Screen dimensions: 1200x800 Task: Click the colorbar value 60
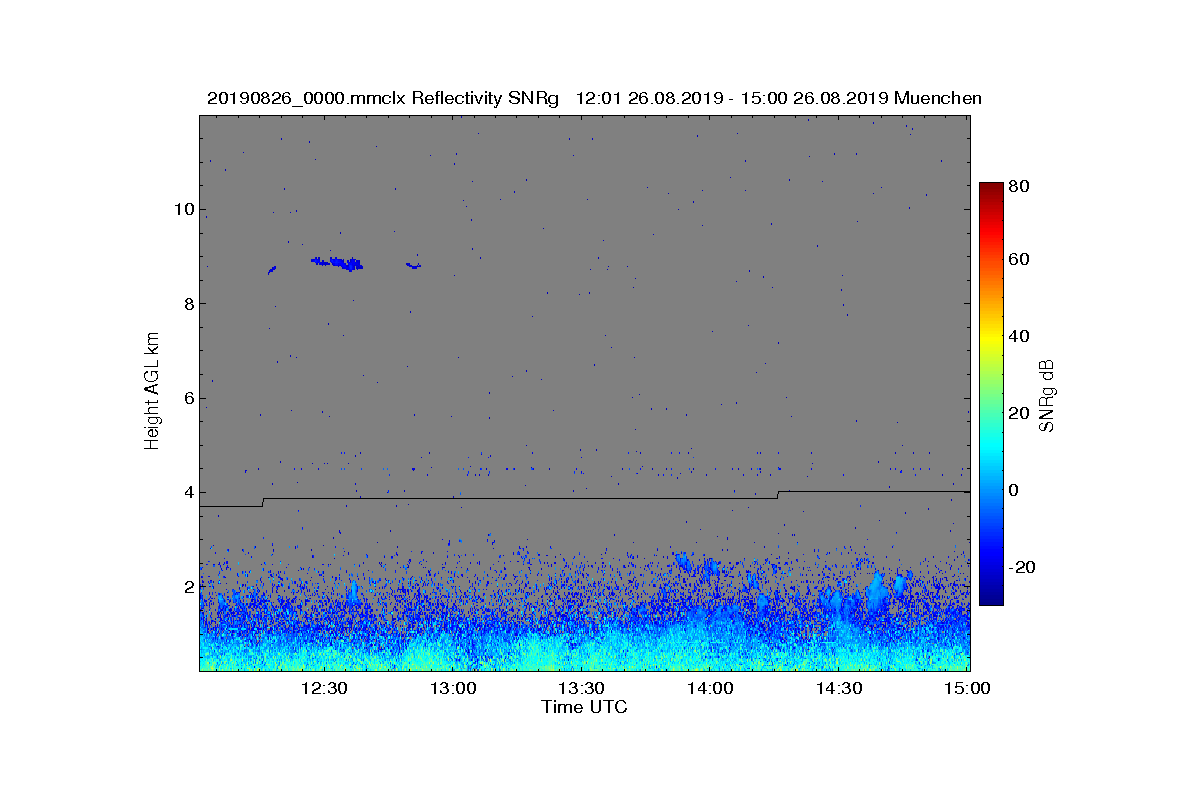tap(1019, 260)
